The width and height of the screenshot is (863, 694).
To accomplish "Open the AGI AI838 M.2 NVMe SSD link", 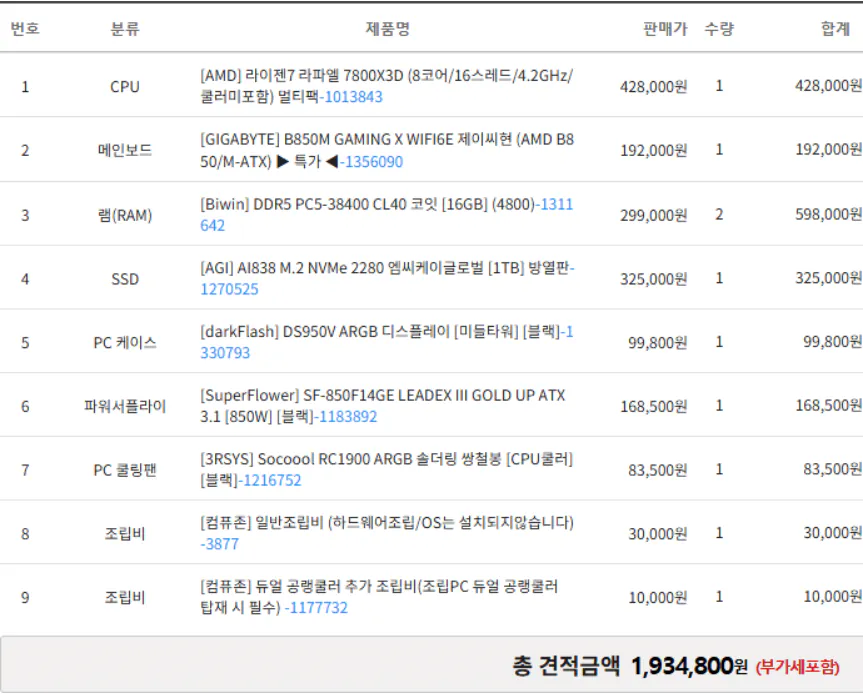I will tap(387, 278).
